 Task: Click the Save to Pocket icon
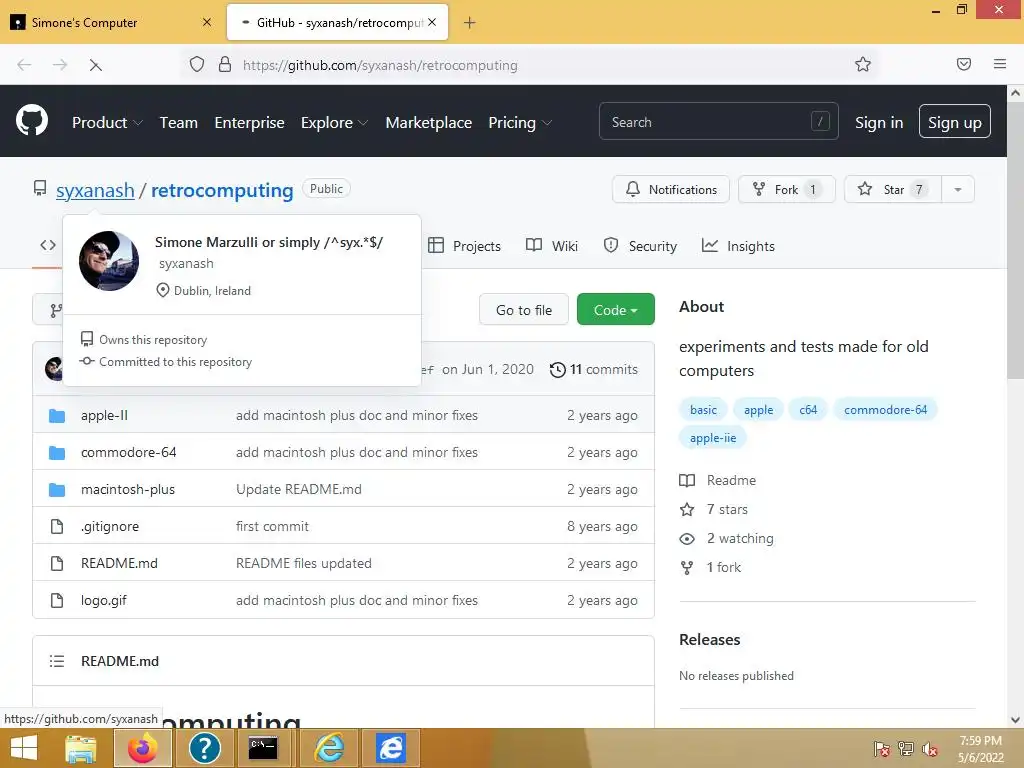(x=963, y=64)
